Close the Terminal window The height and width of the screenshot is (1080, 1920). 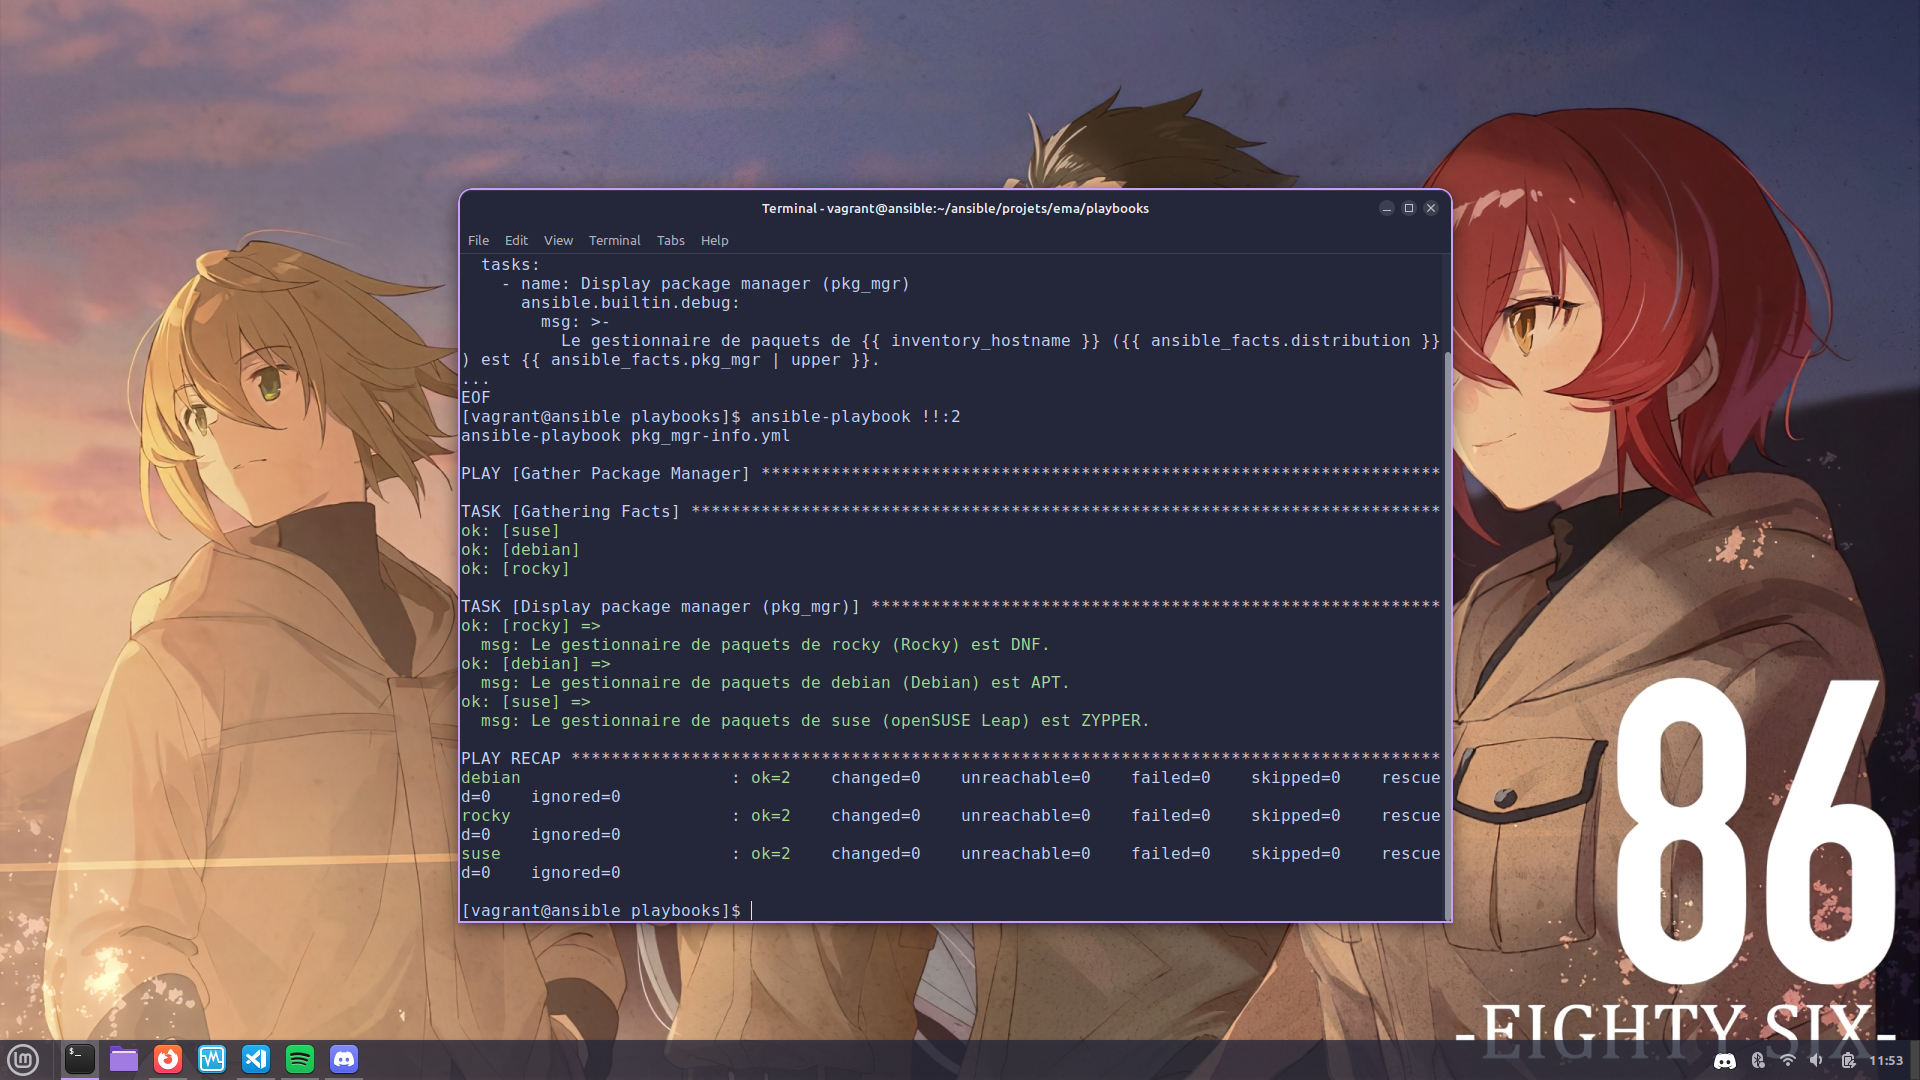[1431, 208]
